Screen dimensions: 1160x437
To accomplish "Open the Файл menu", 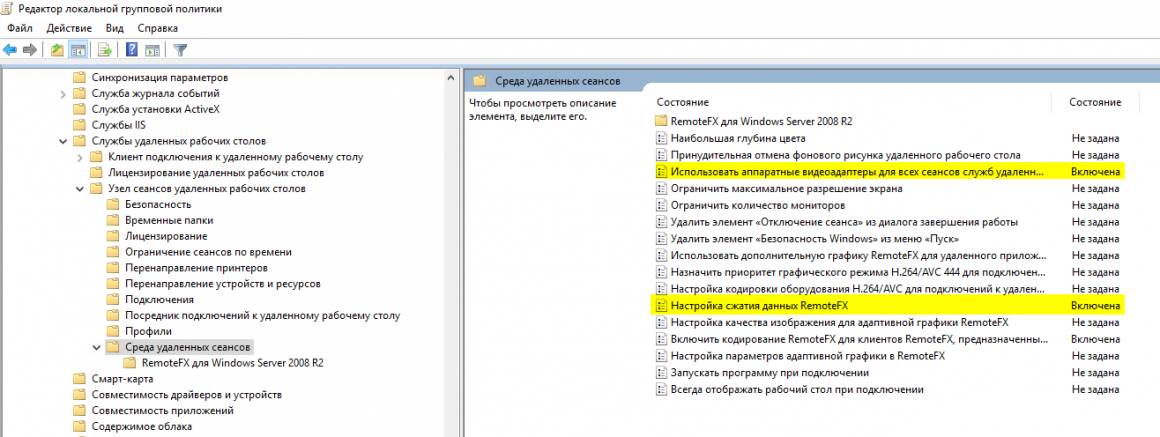I will (x=20, y=28).
